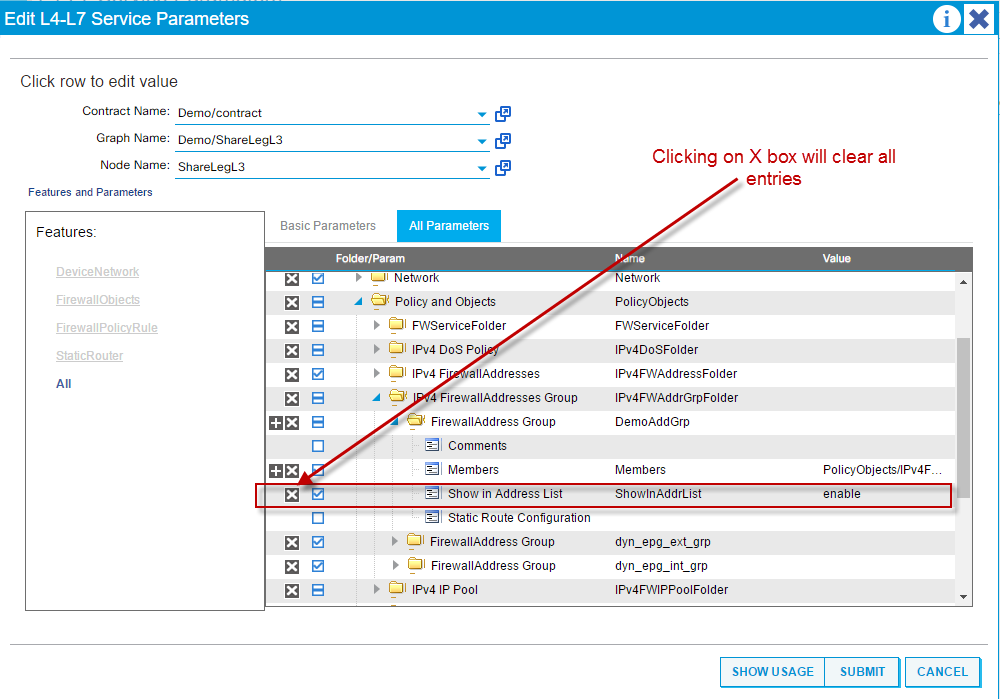Image resolution: width=1000 pixels, height=699 pixels.
Task: Open the Graph Name dropdown
Action: [x=482, y=140]
